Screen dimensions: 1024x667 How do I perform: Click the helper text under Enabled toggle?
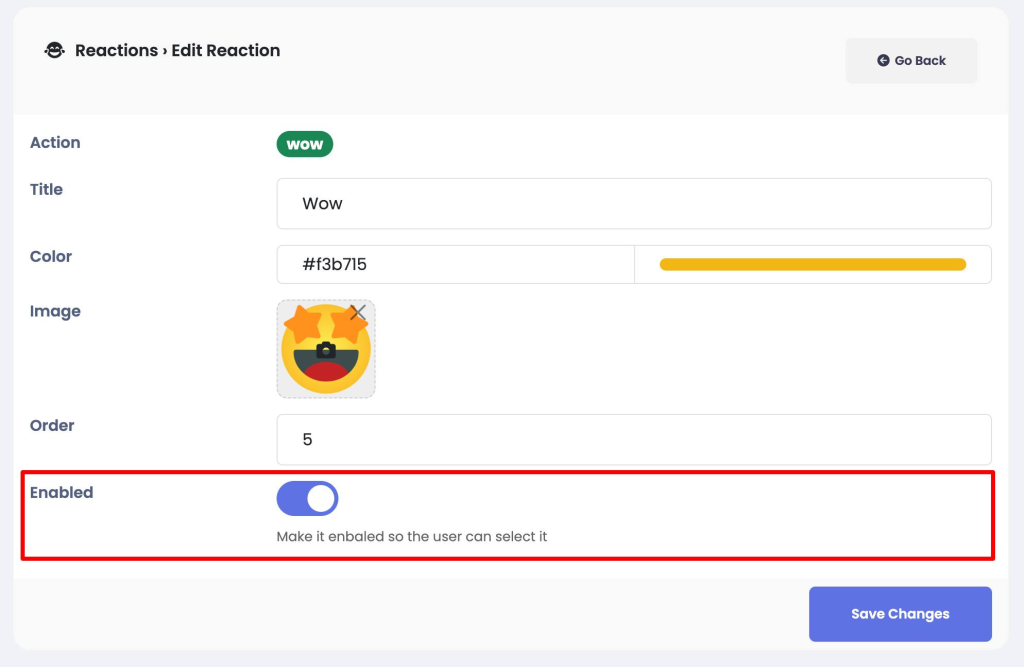click(411, 536)
